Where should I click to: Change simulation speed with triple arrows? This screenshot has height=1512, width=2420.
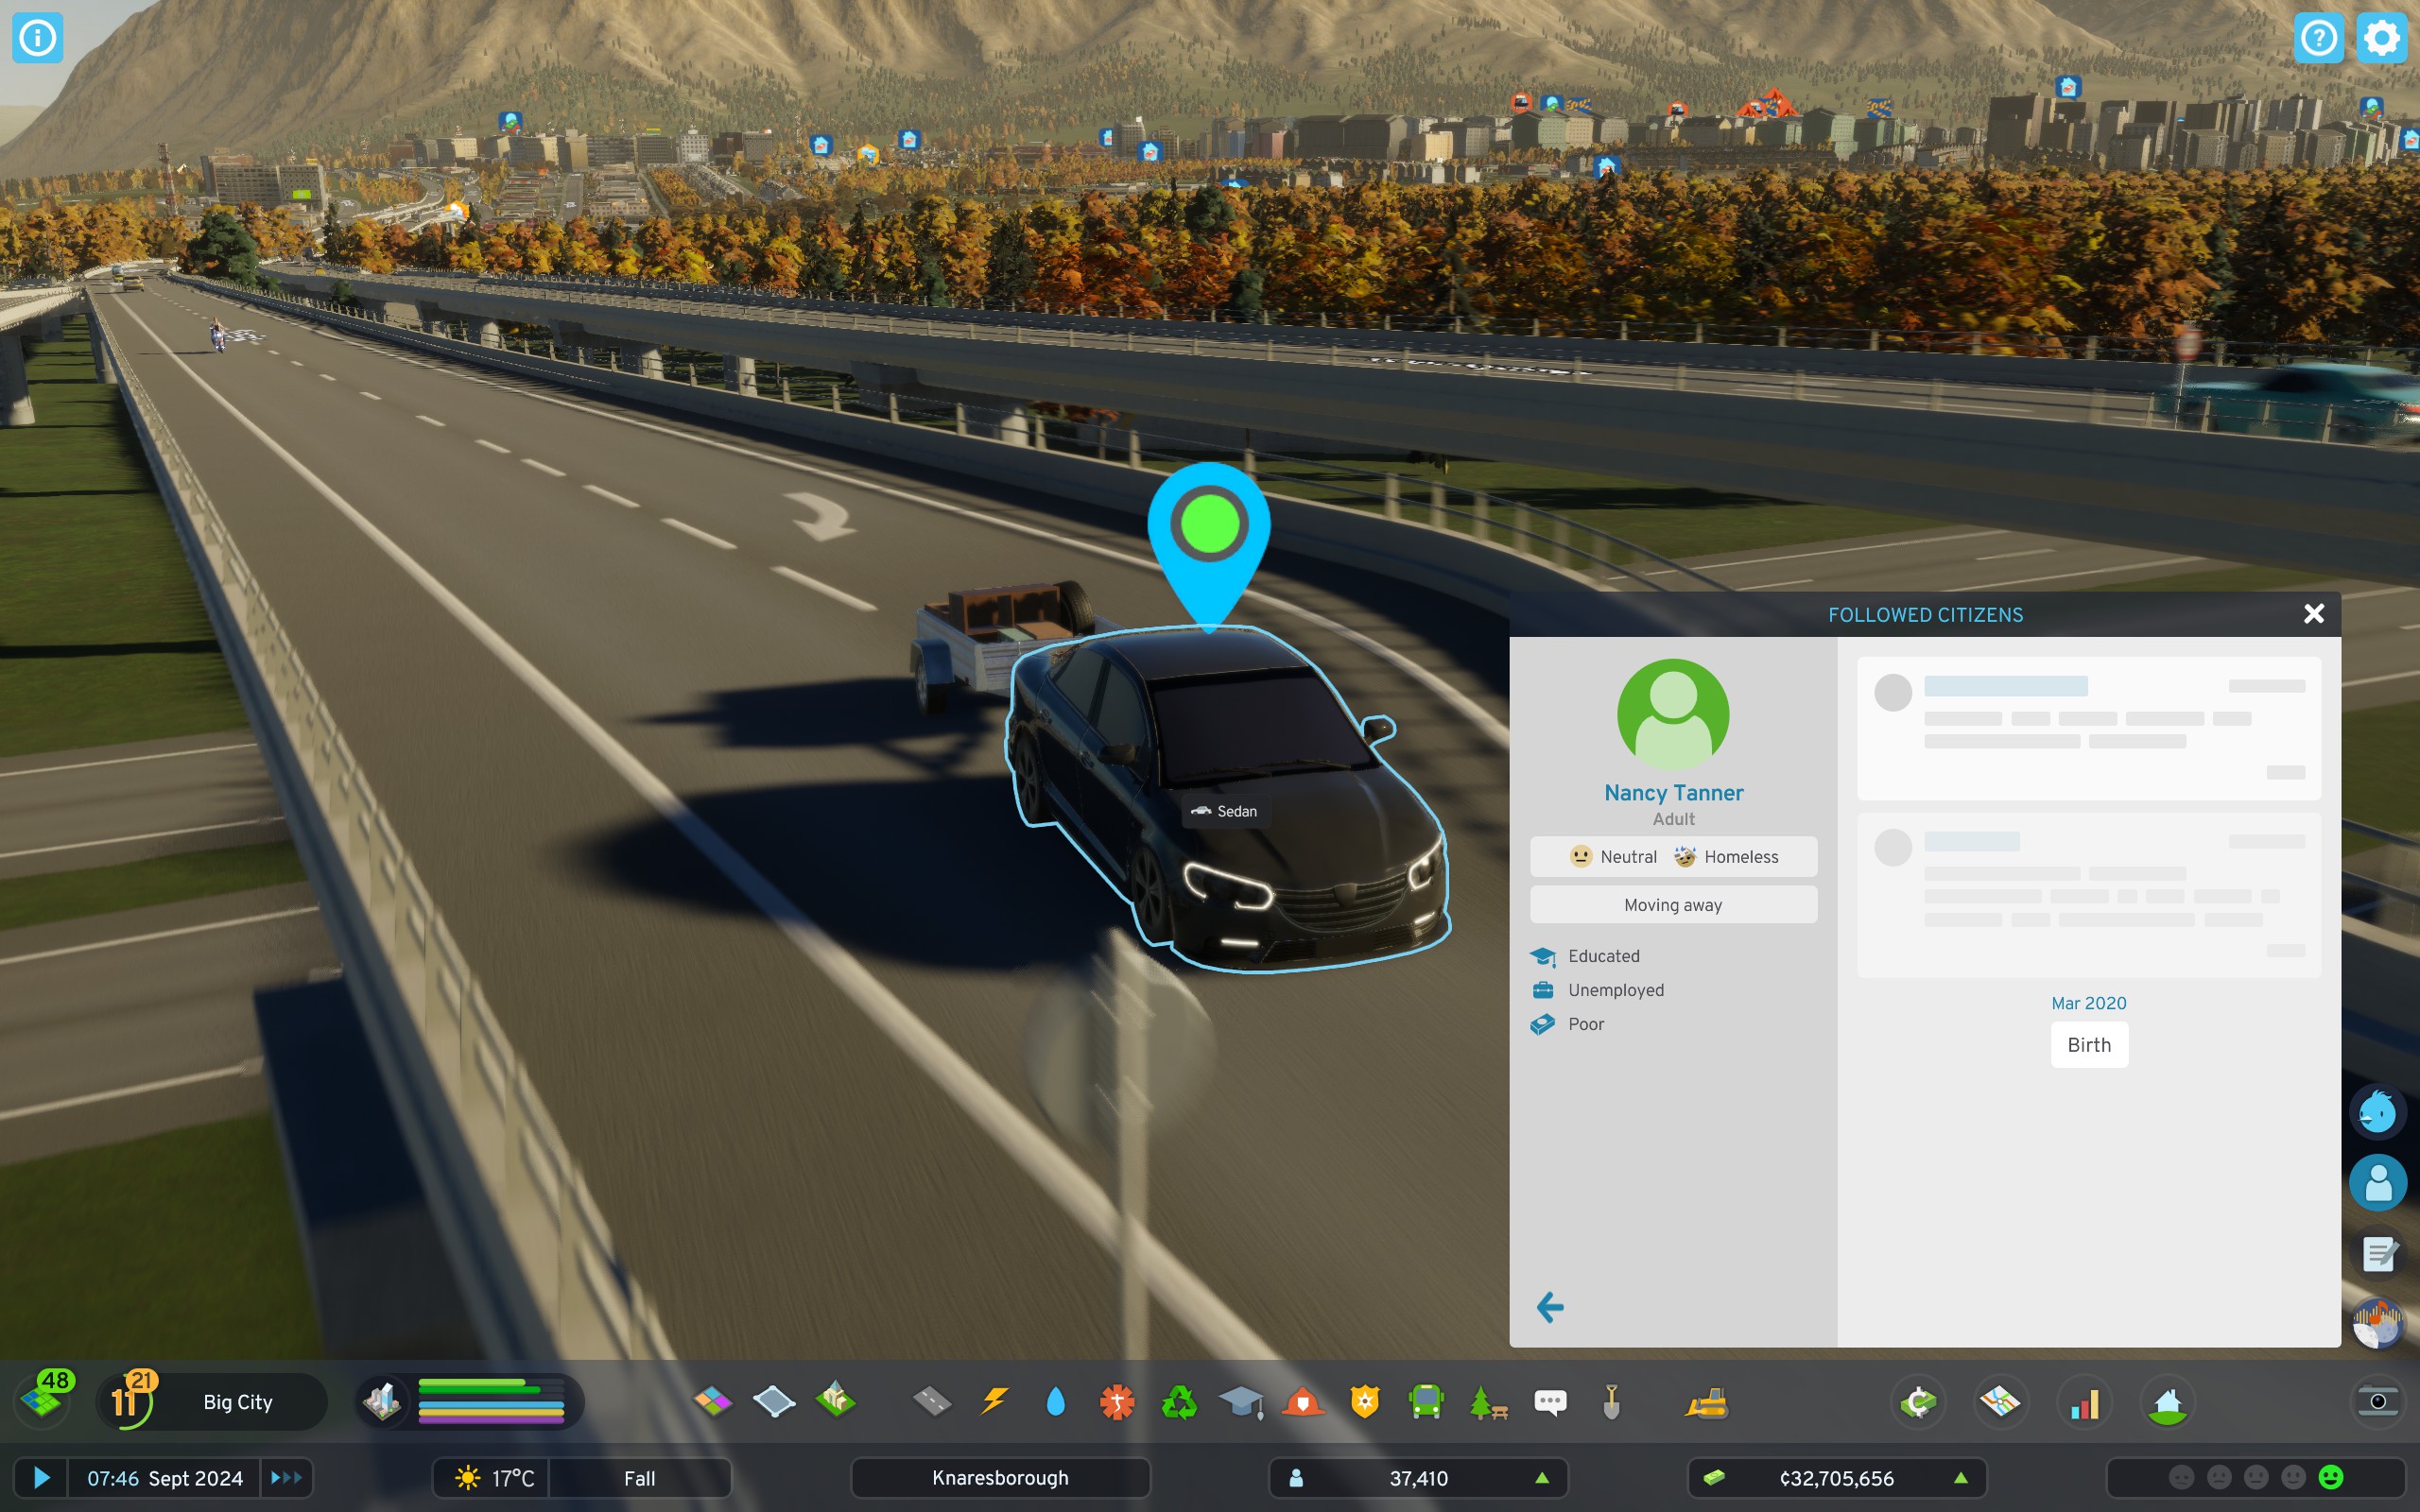coord(286,1477)
